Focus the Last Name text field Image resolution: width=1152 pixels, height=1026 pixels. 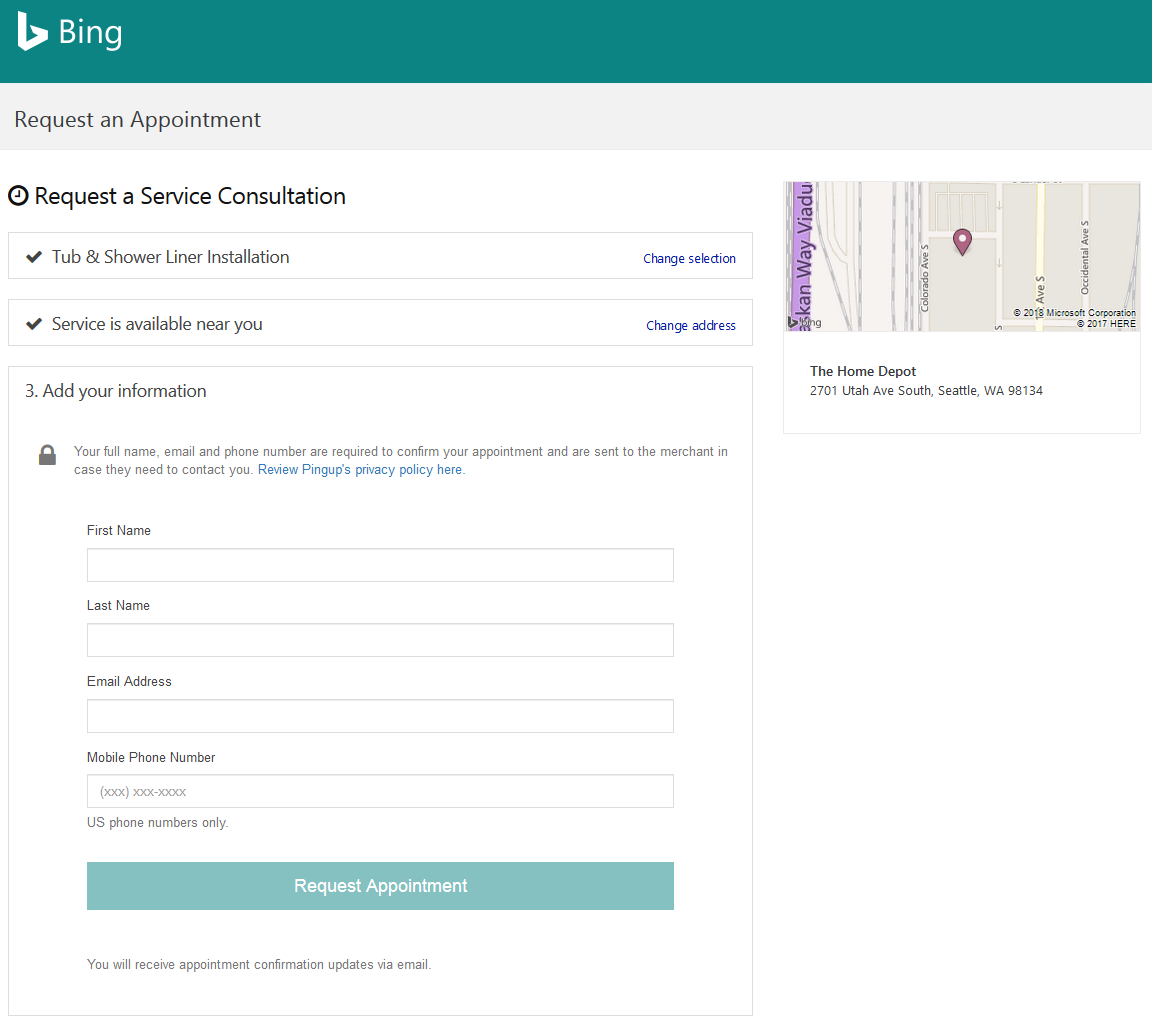tap(380, 640)
